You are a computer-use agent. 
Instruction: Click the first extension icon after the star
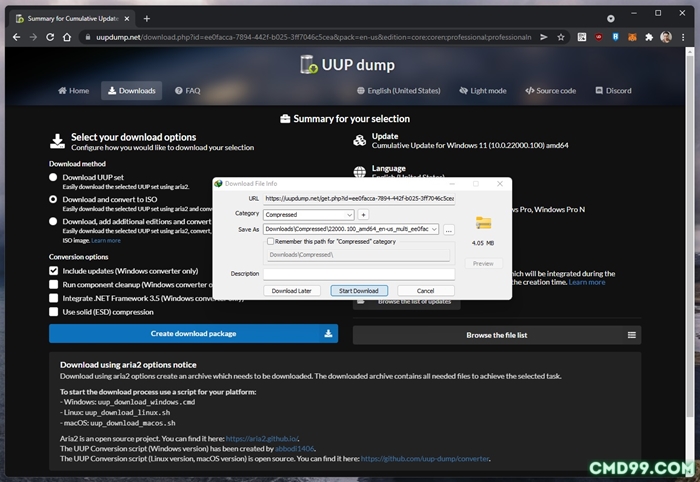pos(582,37)
